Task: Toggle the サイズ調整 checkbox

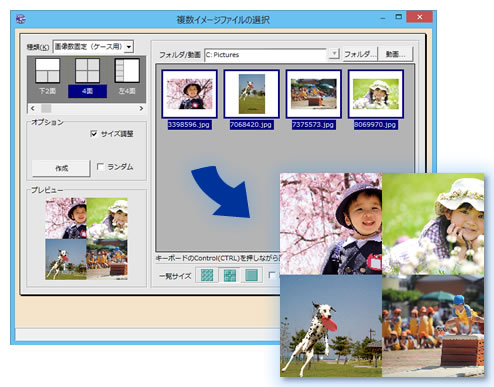Action: click(x=94, y=134)
